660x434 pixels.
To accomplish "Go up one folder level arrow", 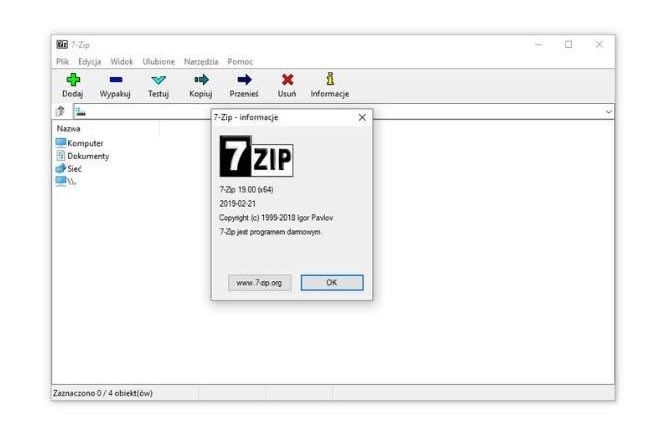I will click(x=61, y=112).
